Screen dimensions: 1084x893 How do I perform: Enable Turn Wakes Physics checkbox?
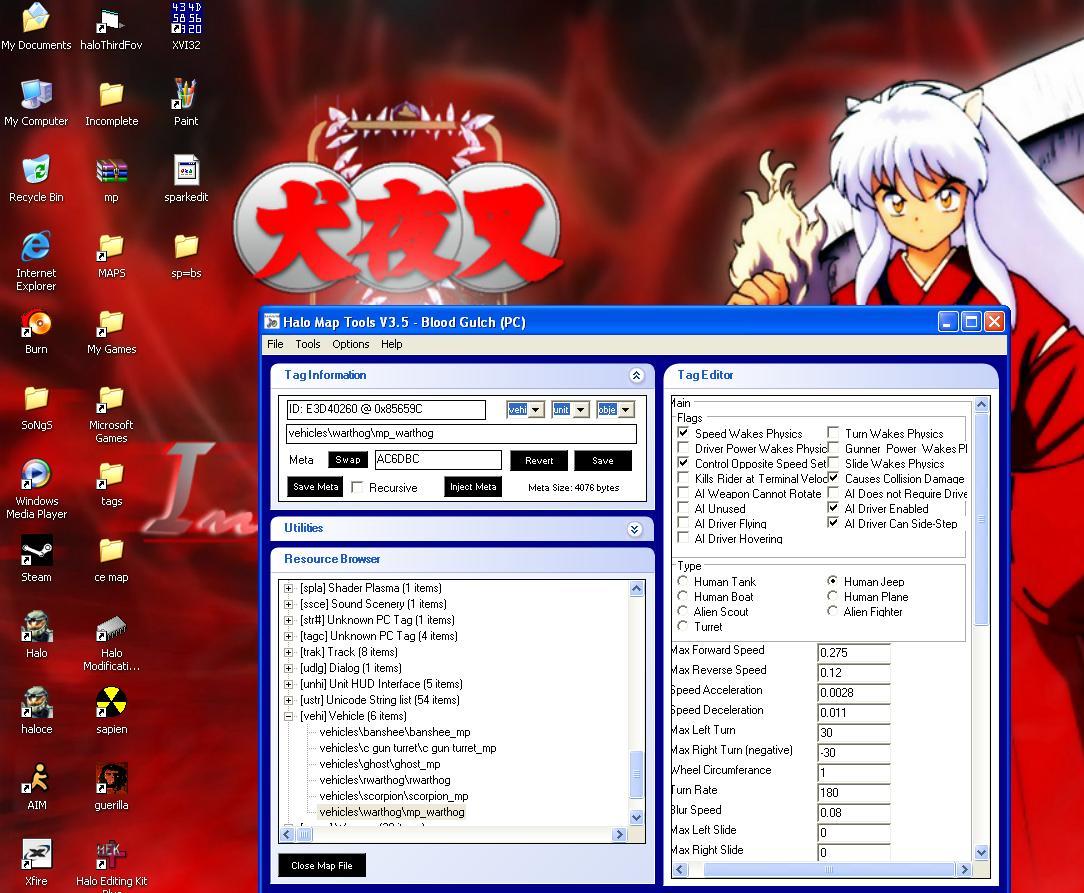(x=833, y=433)
